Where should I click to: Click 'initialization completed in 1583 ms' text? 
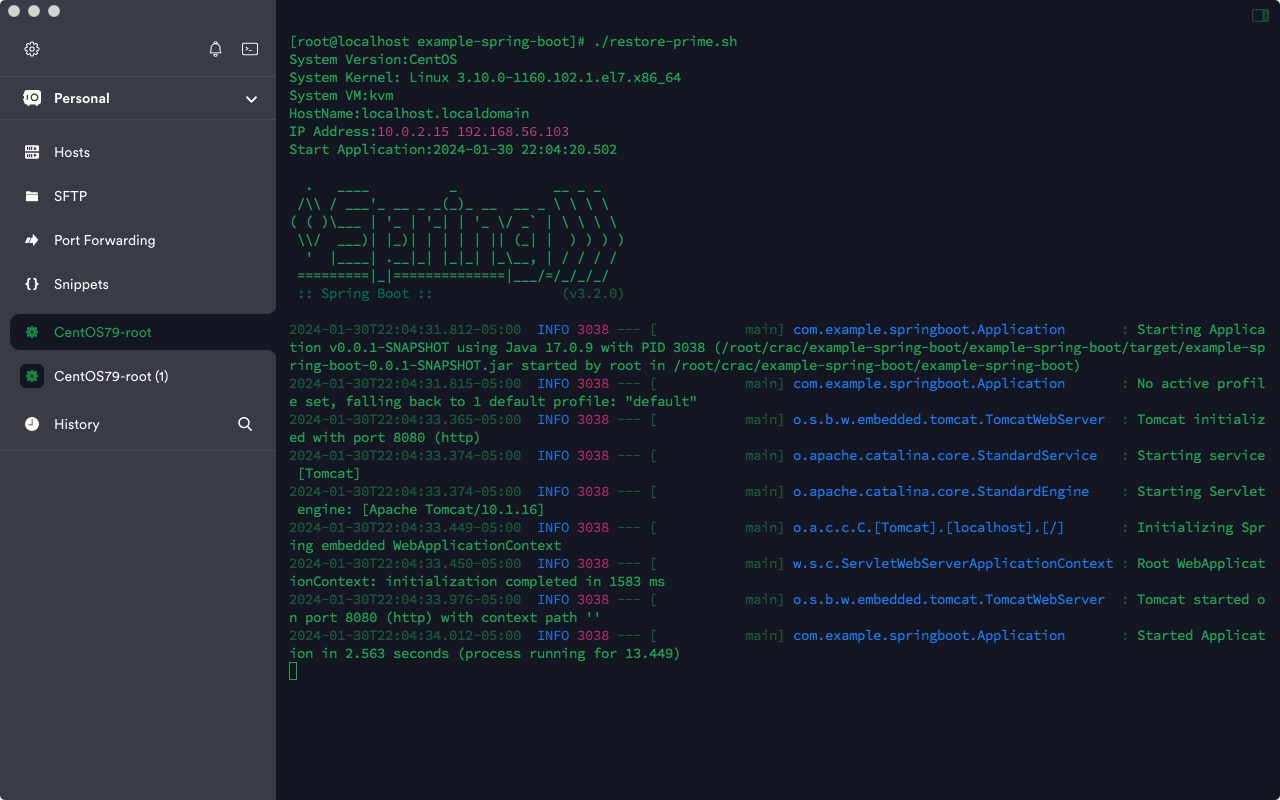tap(525, 581)
